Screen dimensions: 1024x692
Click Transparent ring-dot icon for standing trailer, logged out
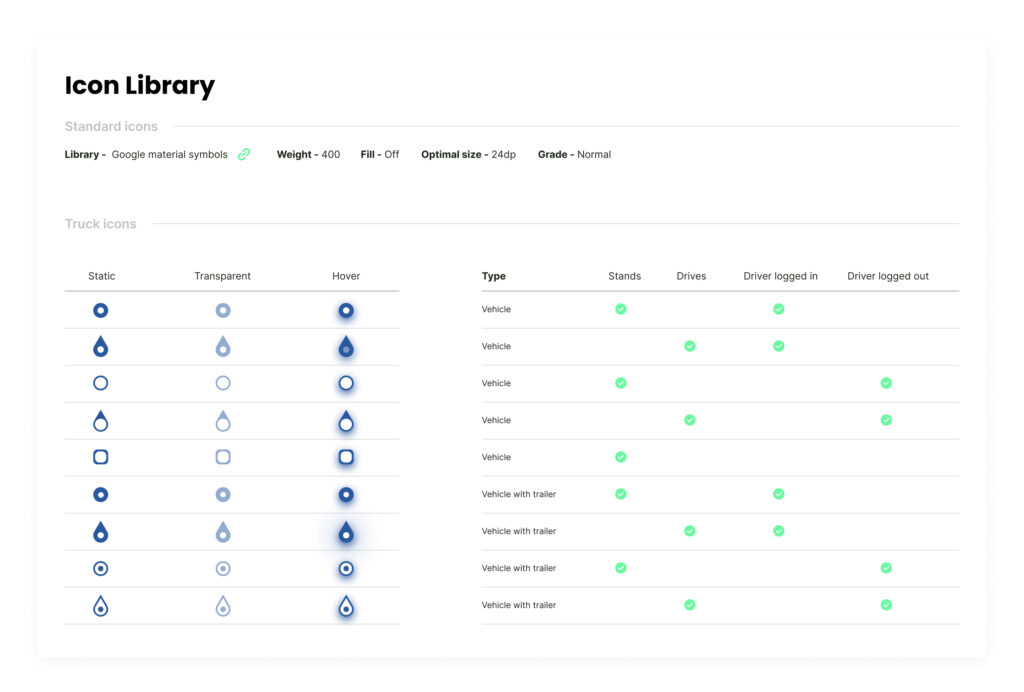pos(223,569)
